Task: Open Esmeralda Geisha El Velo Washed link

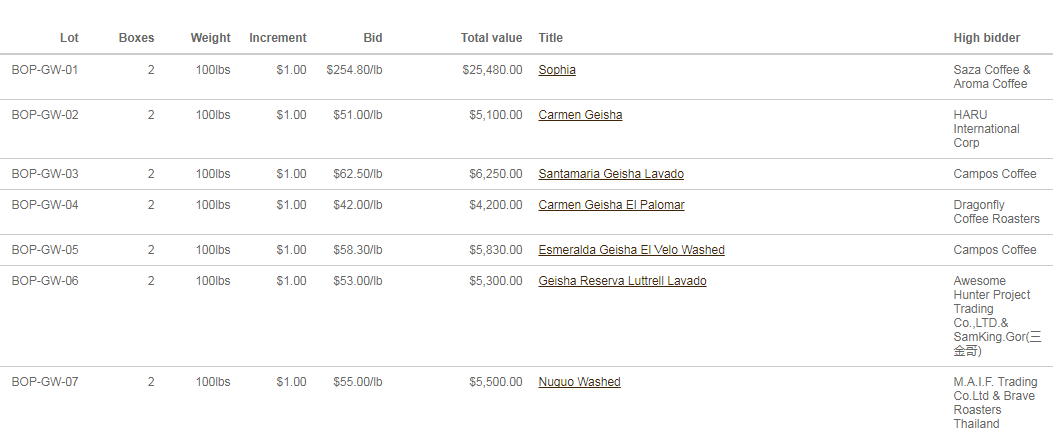Action: pos(631,250)
